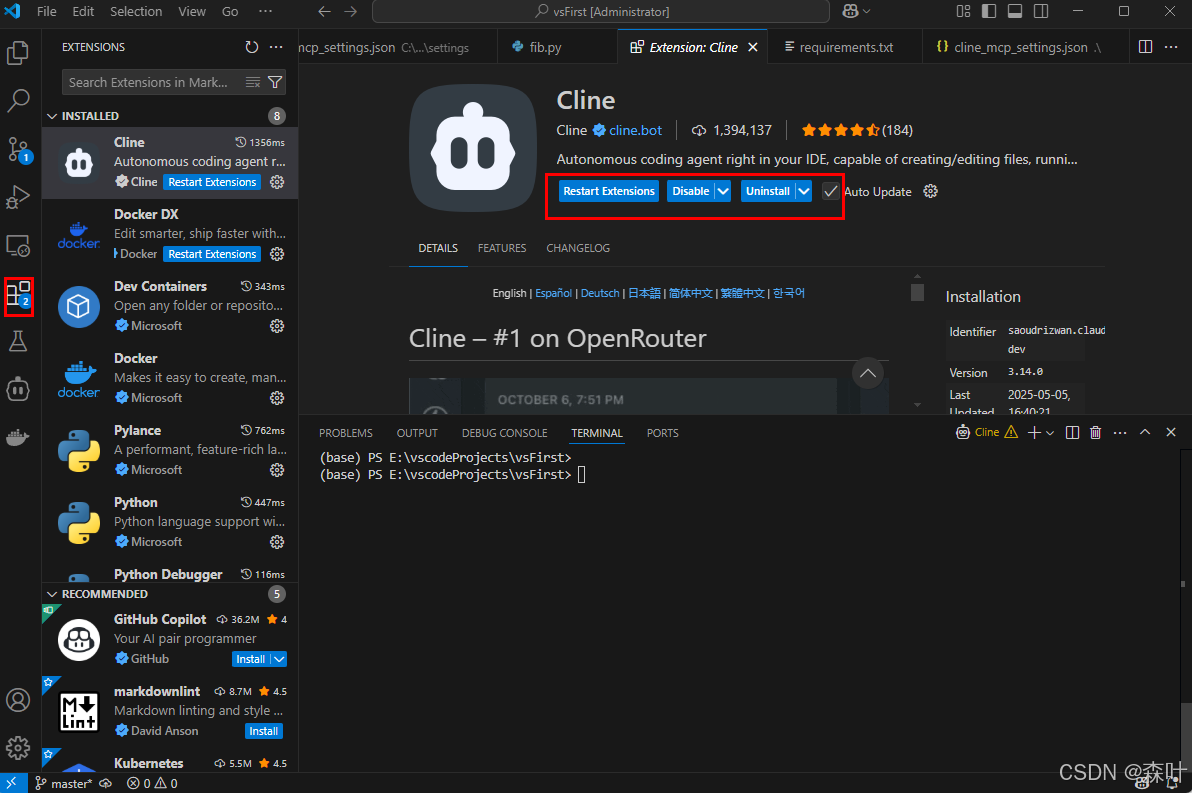Open the Uninstall dropdown arrow
The width and height of the screenshot is (1192, 793).
(804, 192)
